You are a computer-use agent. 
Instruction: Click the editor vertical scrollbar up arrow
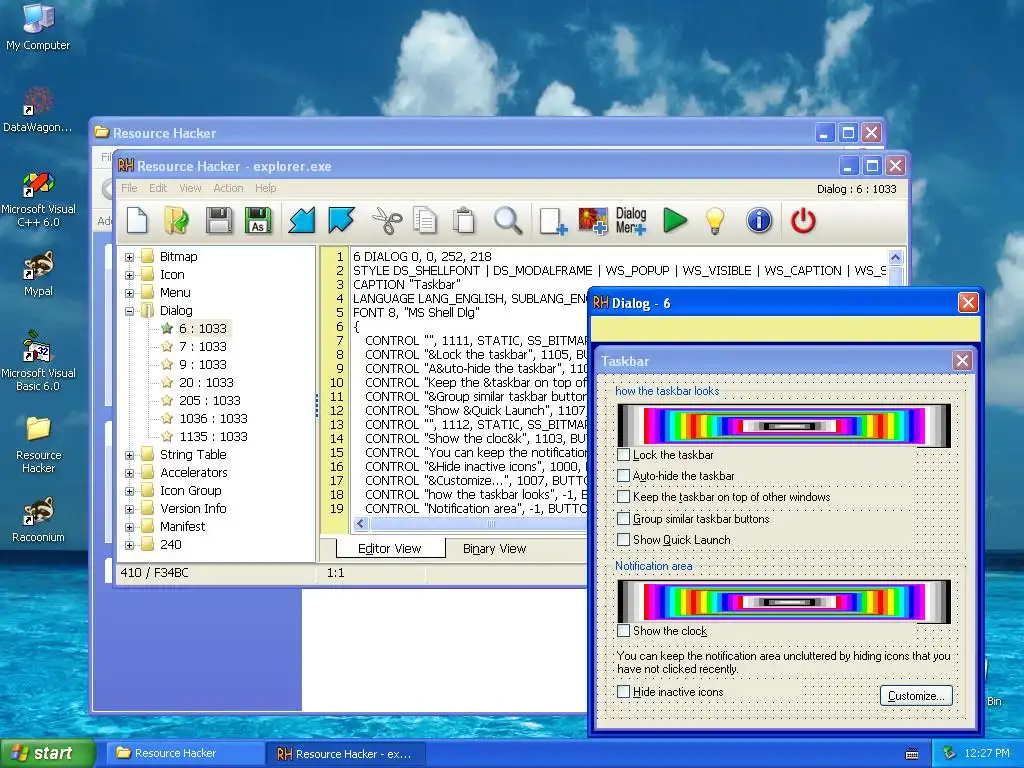tap(895, 257)
